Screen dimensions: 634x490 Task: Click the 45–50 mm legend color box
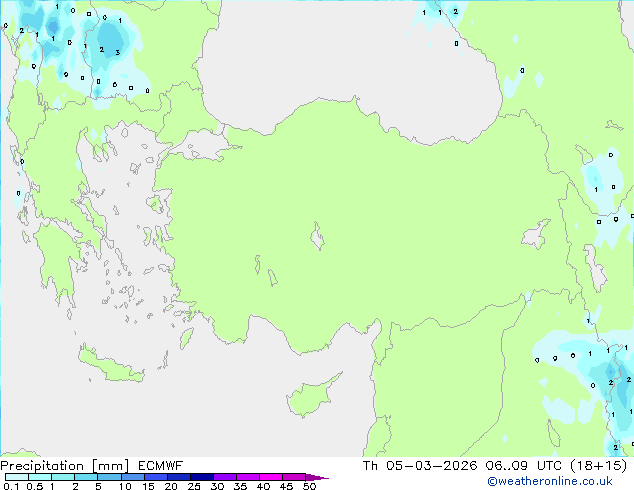[x=294, y=477]
